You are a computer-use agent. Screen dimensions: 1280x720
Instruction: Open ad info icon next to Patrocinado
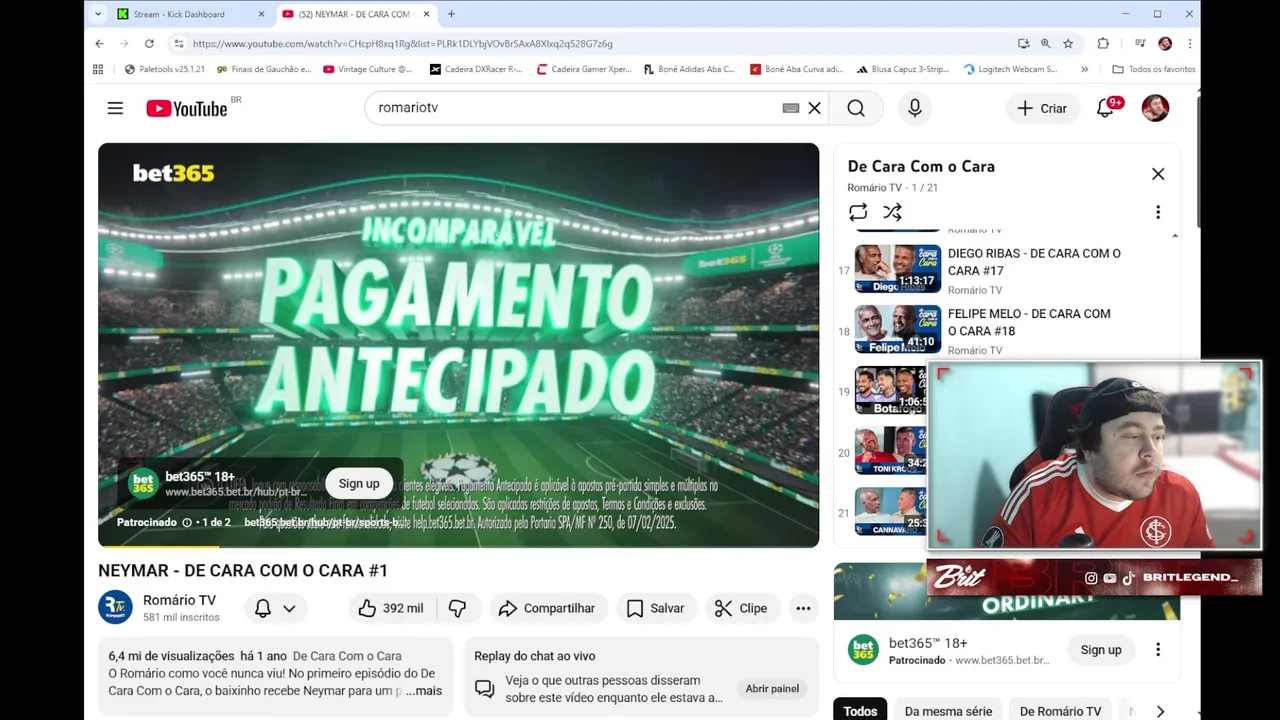(x=187, y=522)
